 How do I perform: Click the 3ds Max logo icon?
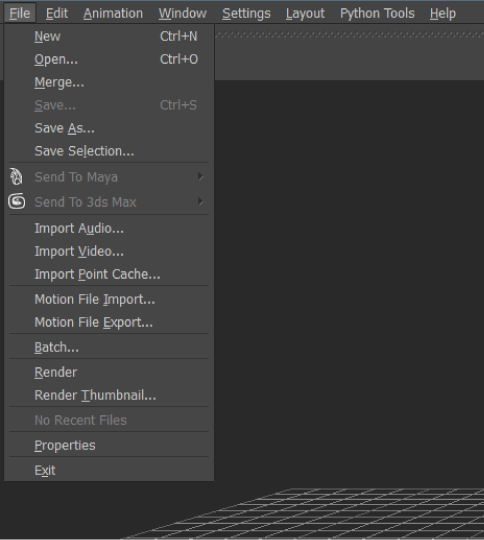(17, 201)
